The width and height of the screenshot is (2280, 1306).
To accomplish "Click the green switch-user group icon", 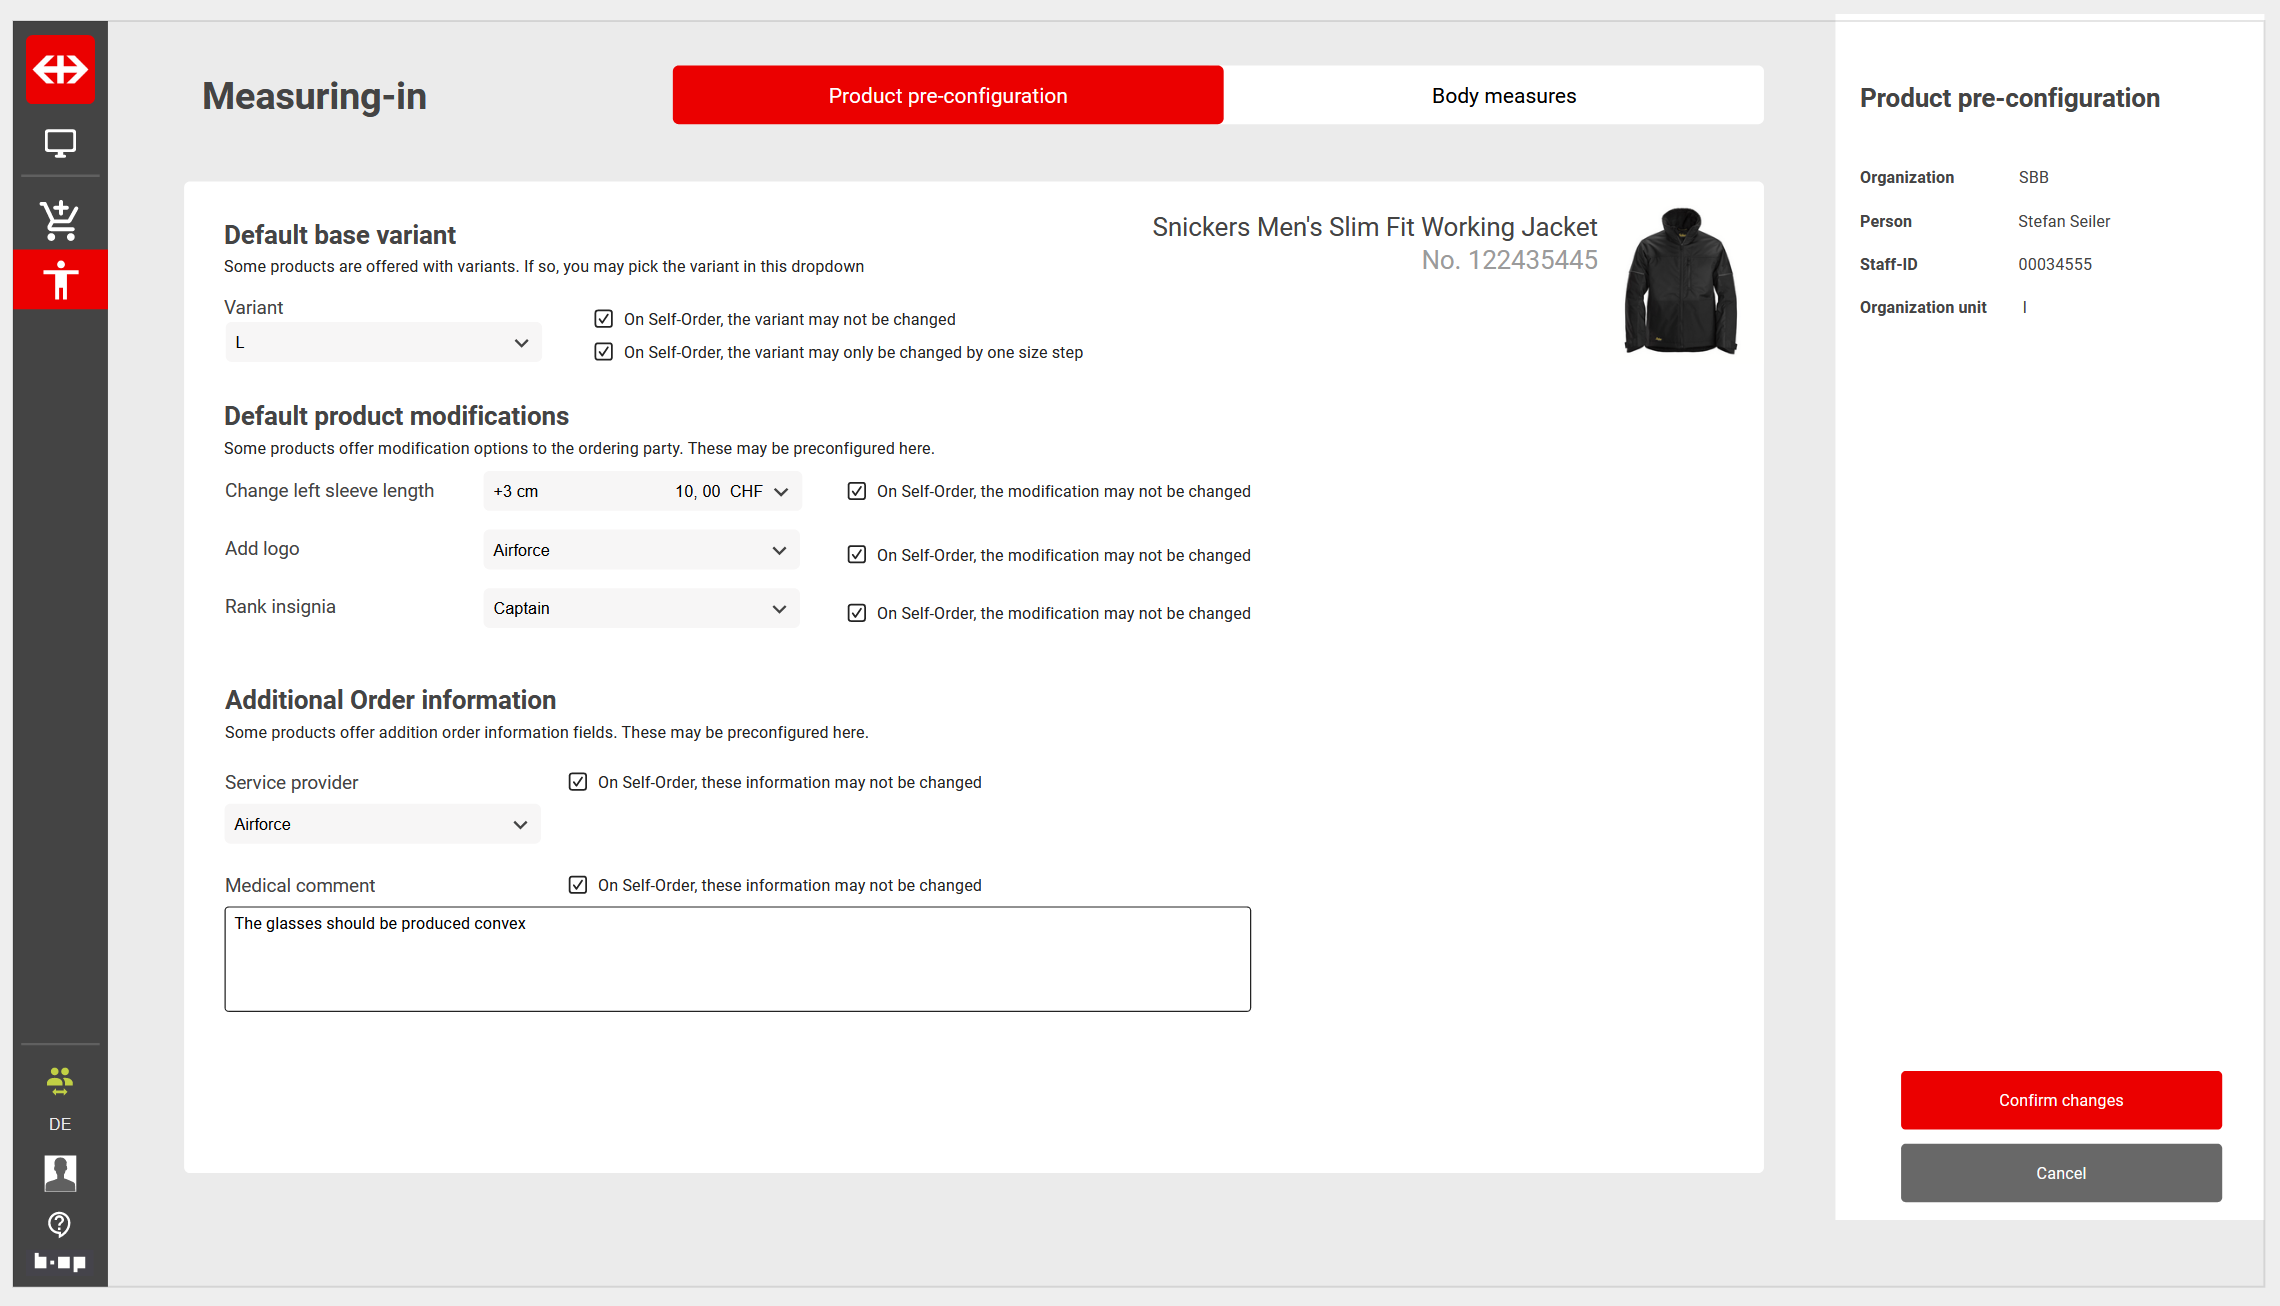I will tap(60, 1081).
